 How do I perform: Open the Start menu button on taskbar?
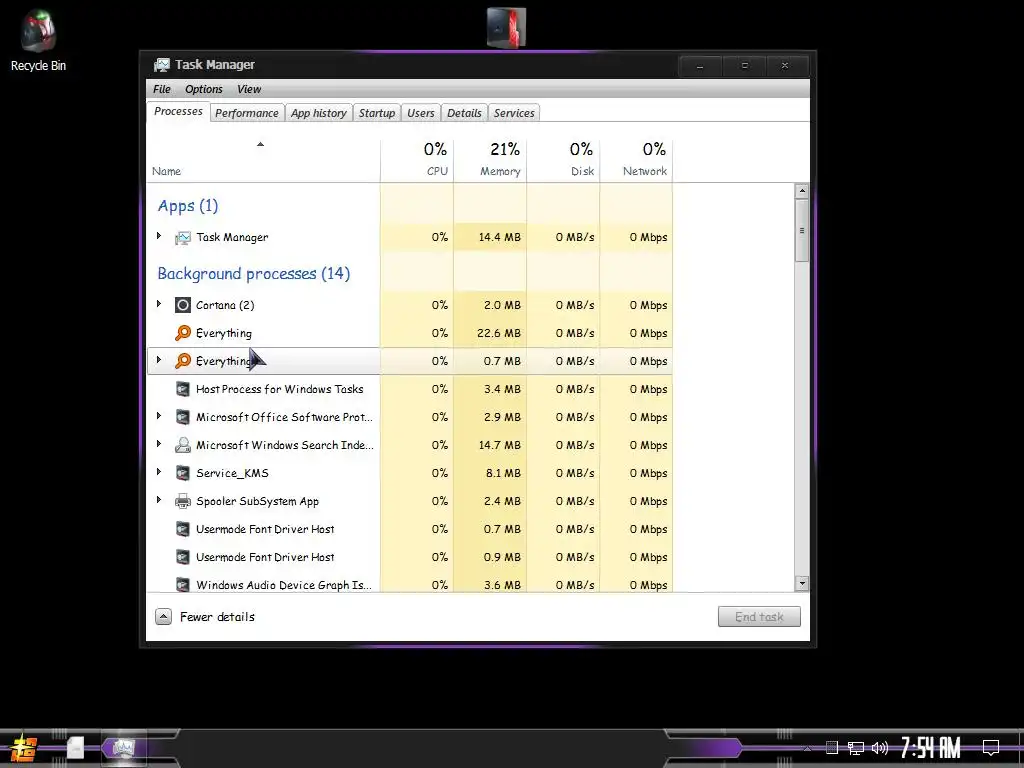[24, 748]
